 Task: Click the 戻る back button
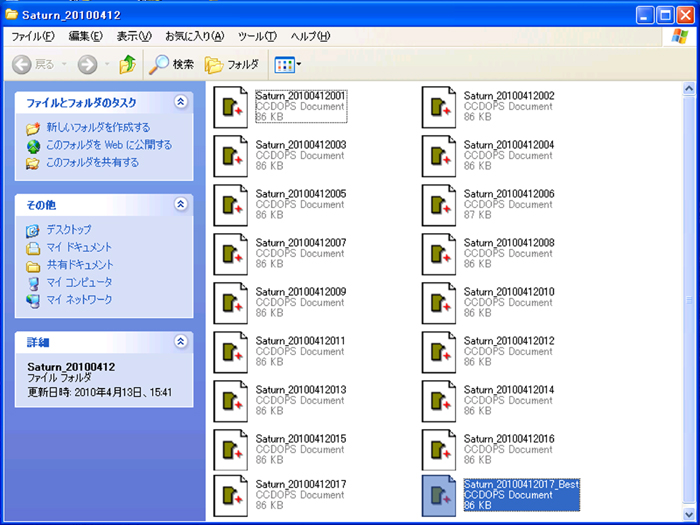33,65
